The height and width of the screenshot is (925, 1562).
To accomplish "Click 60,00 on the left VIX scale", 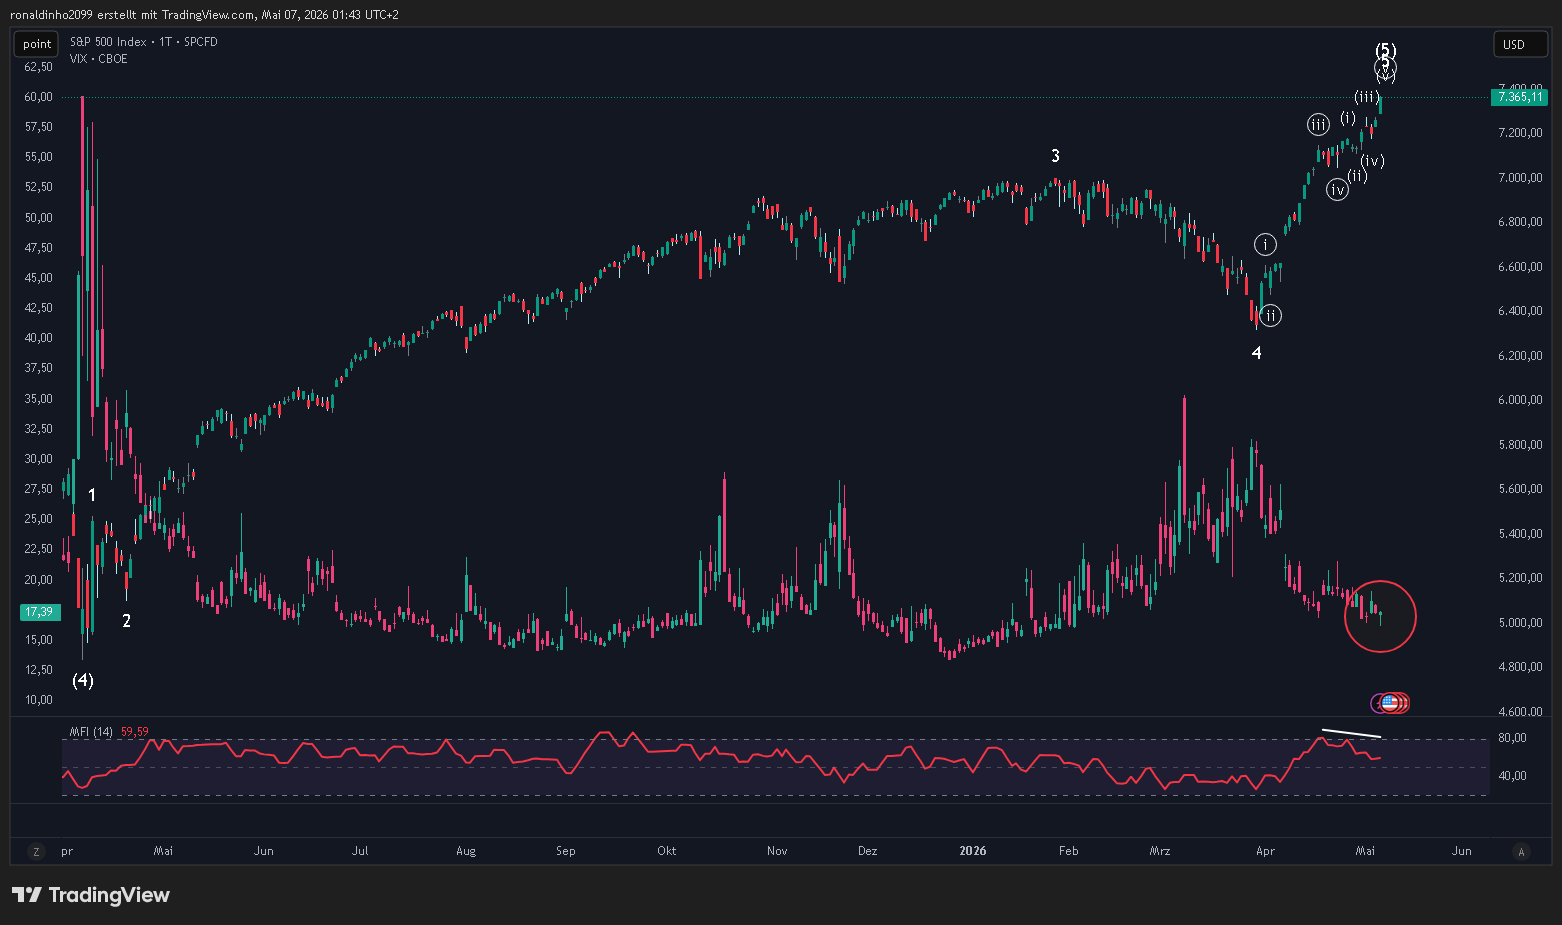I will pos(39,97).
